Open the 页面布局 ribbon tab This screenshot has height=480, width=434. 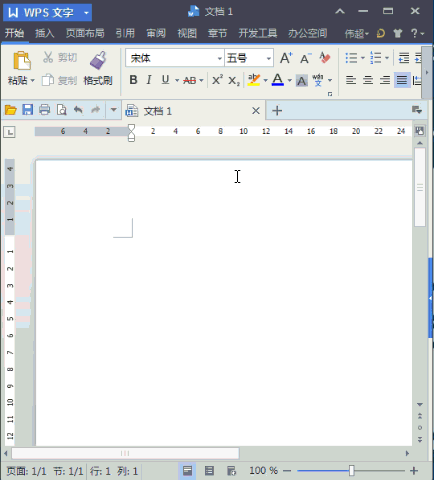tap(85, 33)
